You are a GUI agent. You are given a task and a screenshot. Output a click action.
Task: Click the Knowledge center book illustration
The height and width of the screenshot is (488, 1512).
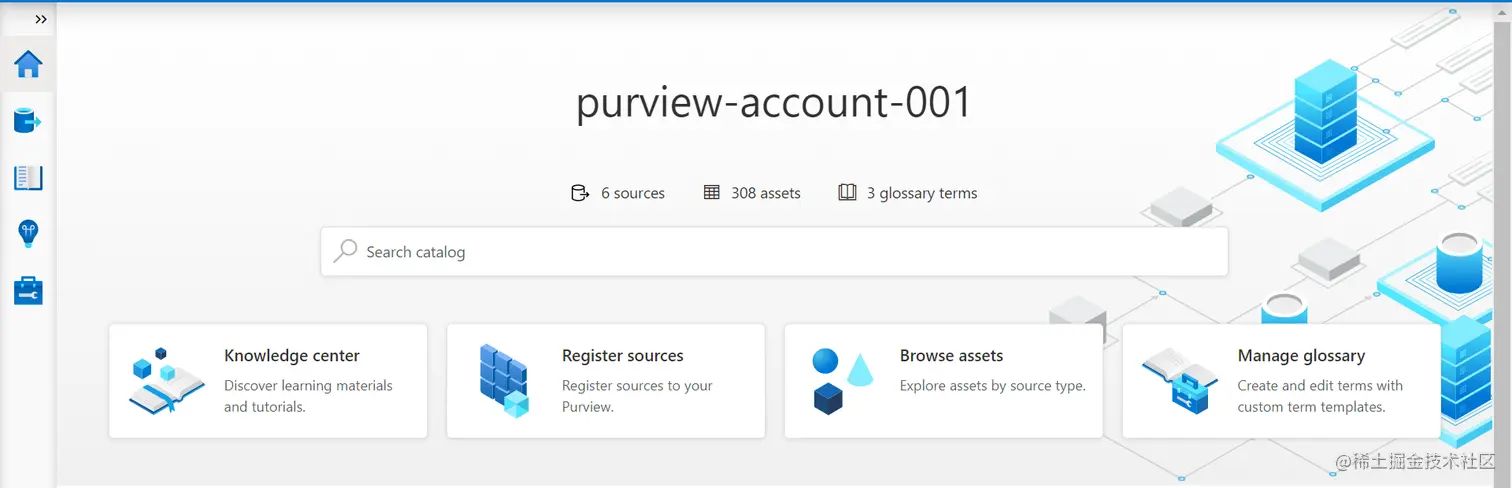point(167,381)
